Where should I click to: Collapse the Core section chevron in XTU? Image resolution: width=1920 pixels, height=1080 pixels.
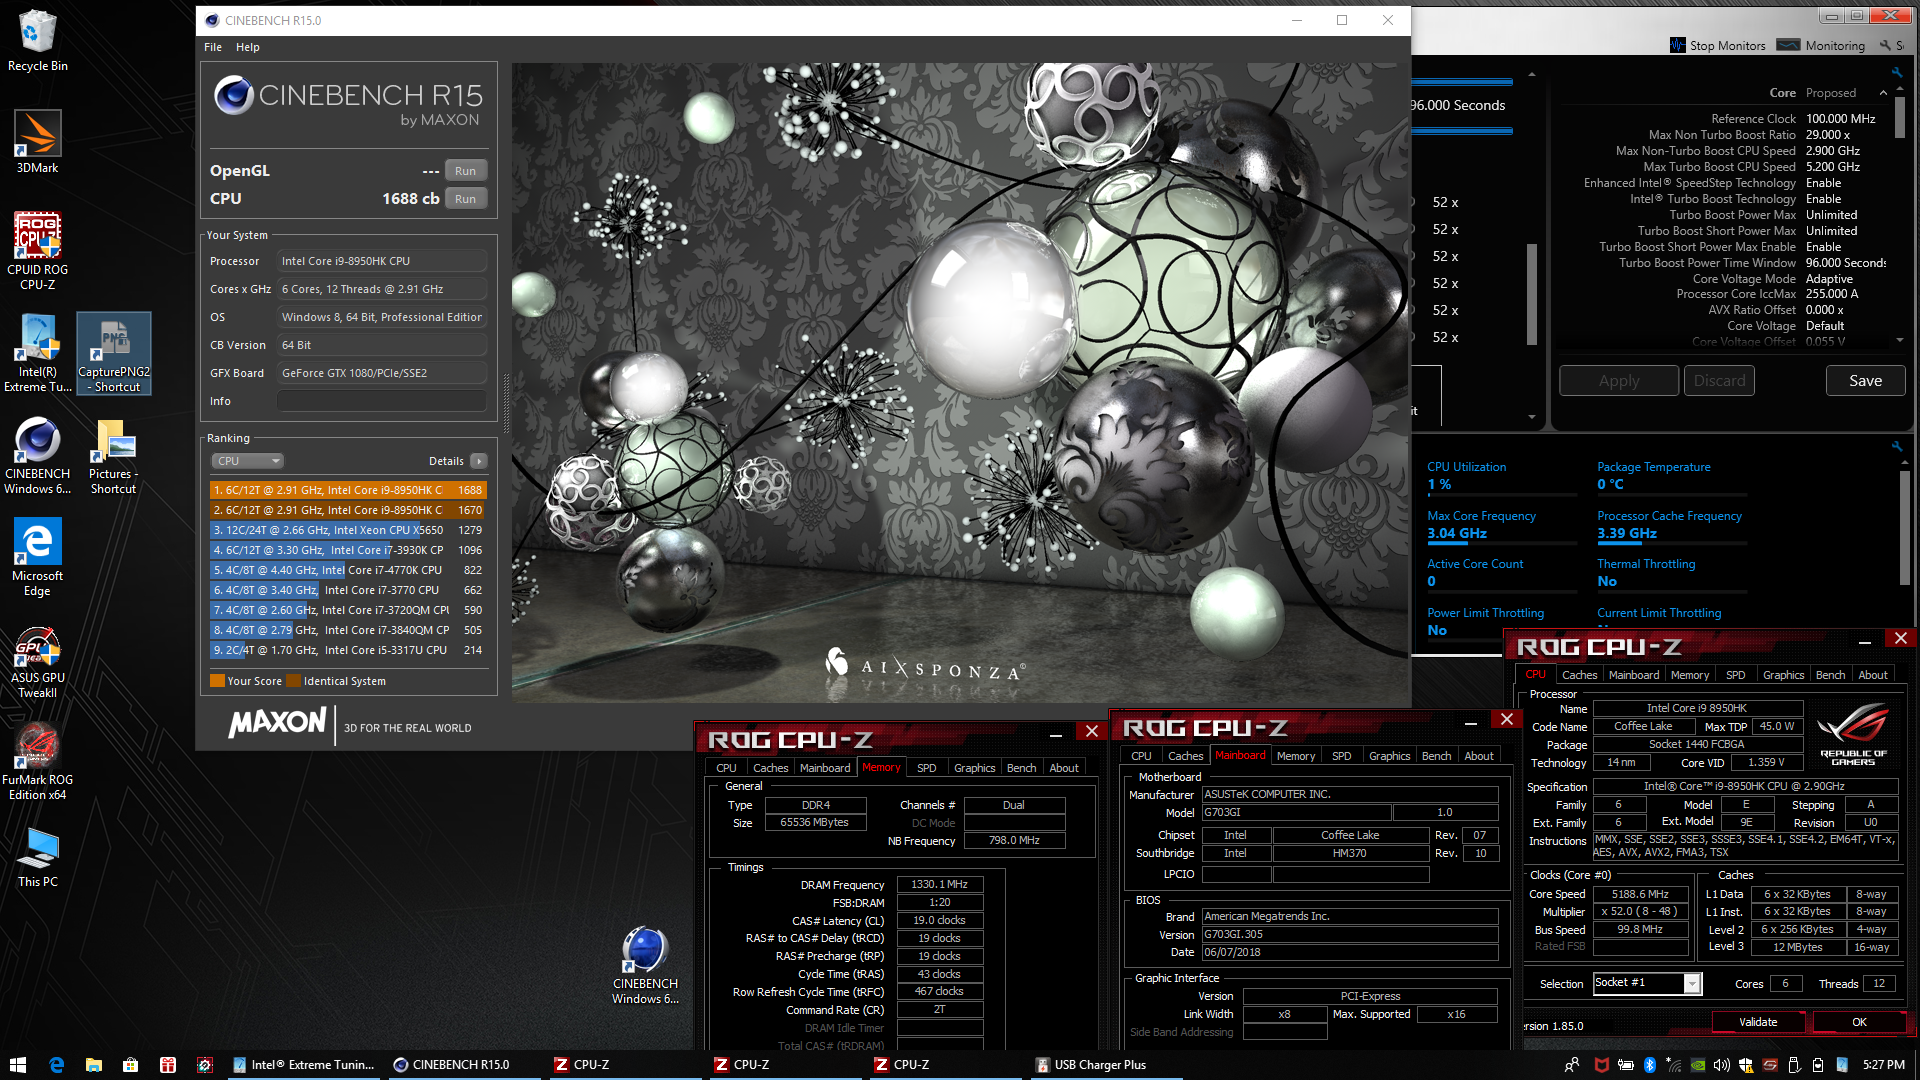[x=1883, y=93]
